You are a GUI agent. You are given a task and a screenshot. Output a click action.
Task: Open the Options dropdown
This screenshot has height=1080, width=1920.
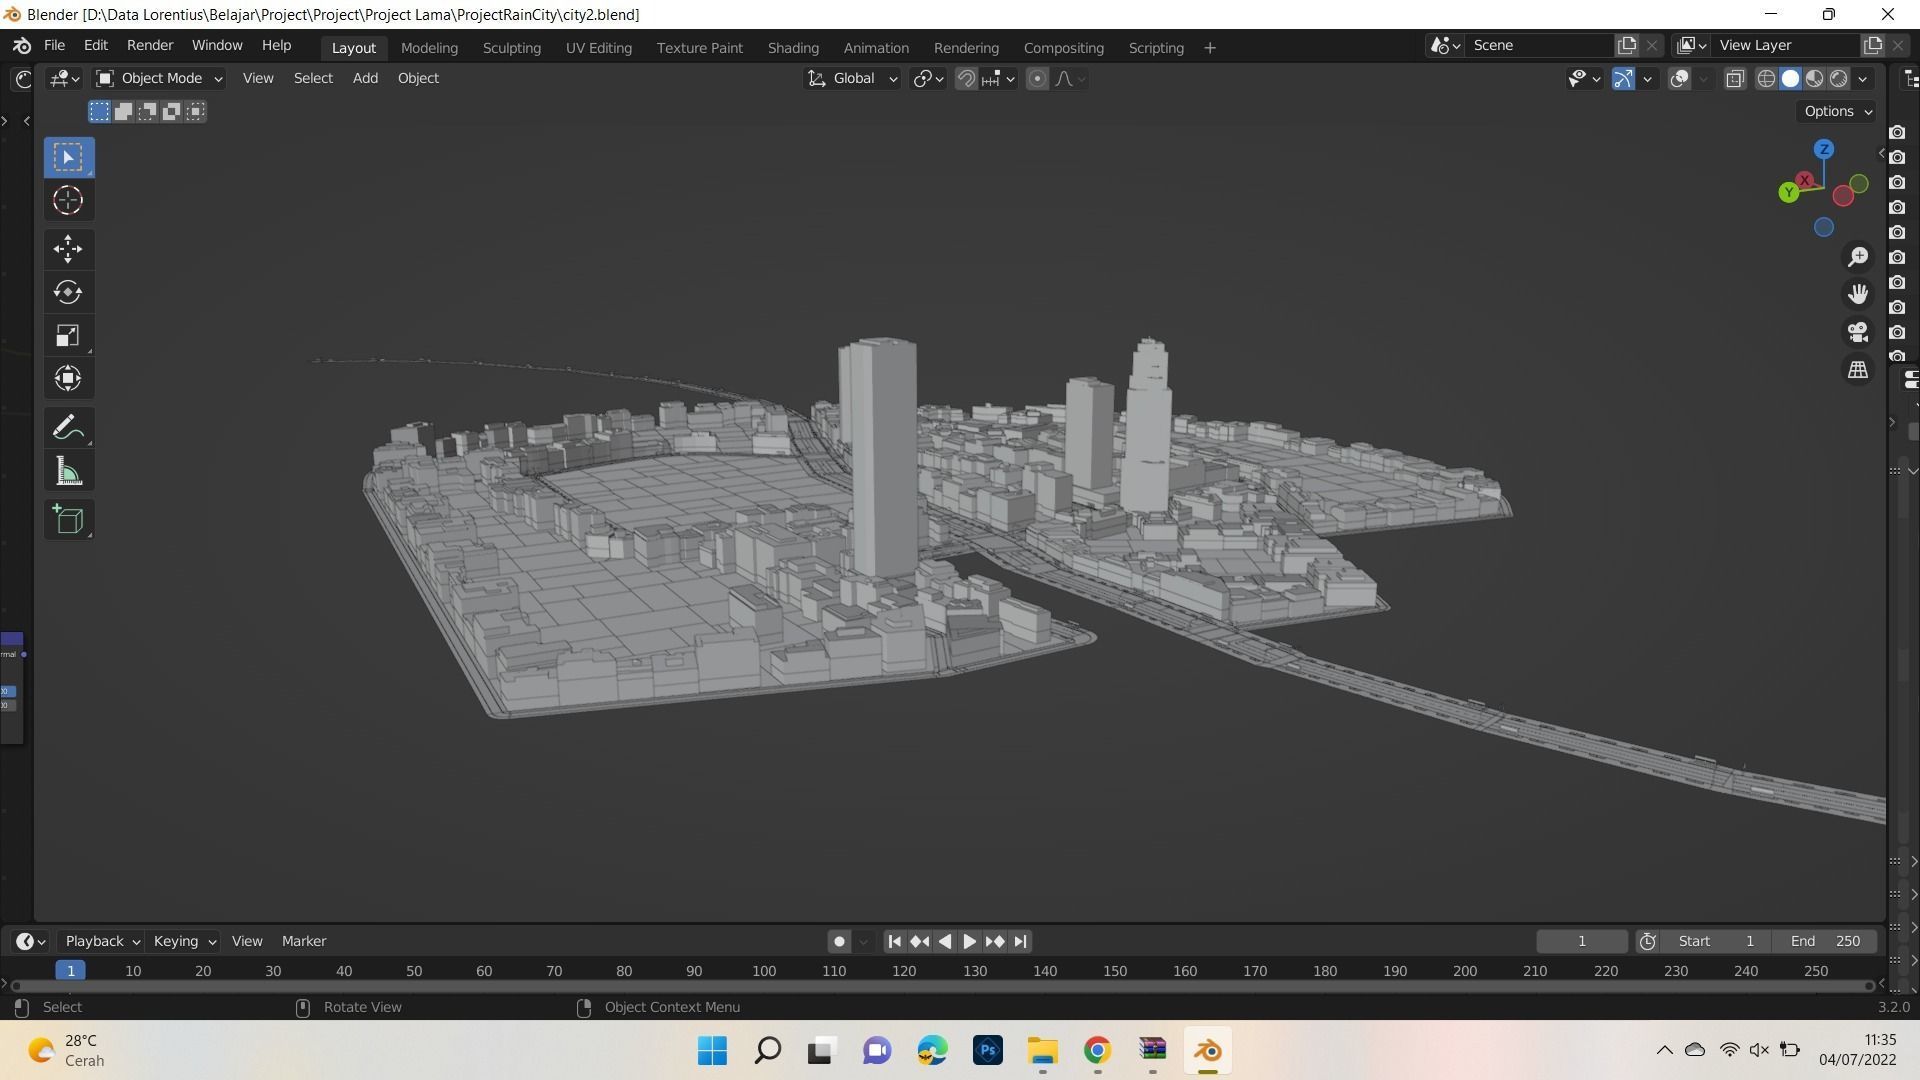click(1838, 112)
